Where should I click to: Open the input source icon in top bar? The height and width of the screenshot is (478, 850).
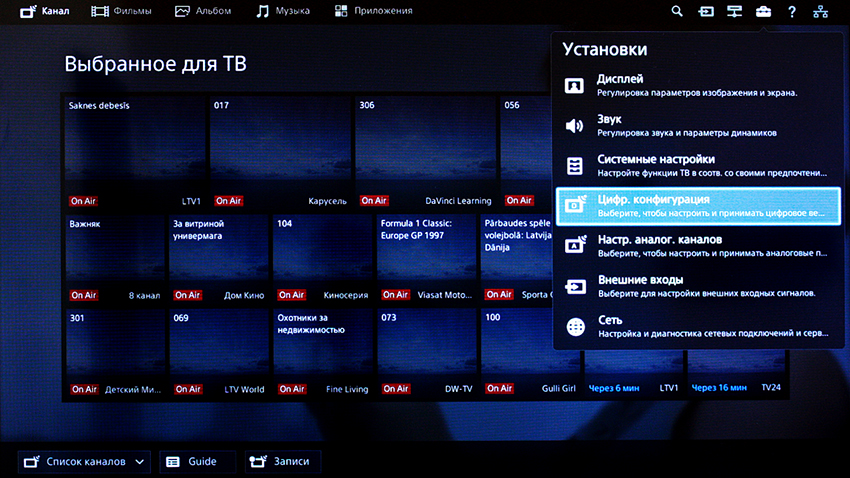(706, 12)
